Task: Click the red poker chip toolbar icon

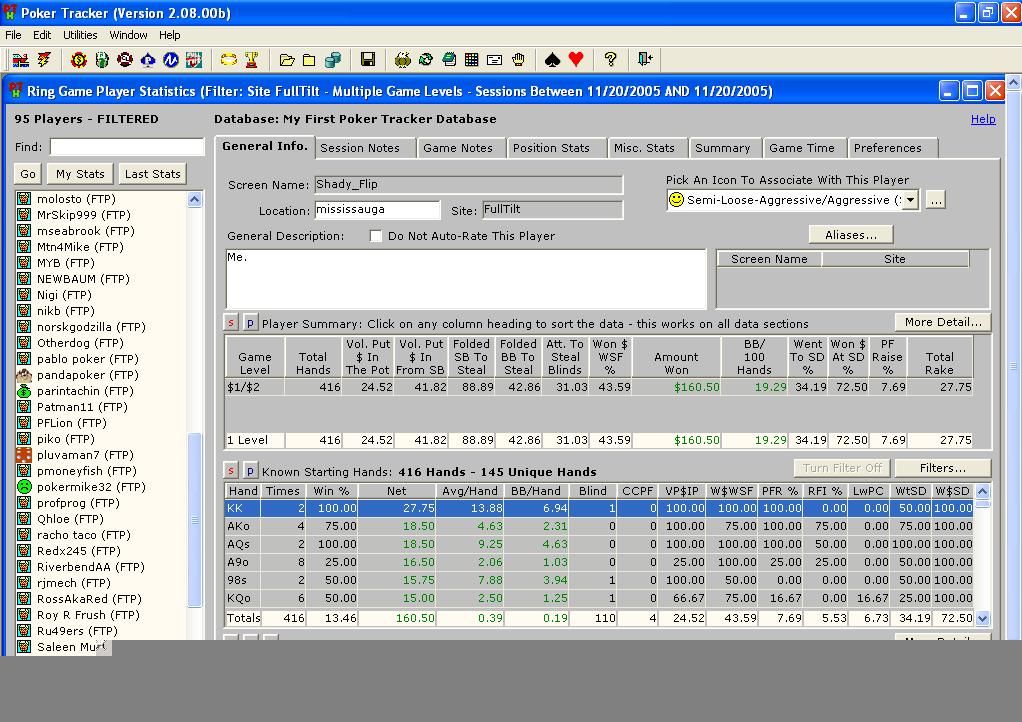Action: (125, 60)
